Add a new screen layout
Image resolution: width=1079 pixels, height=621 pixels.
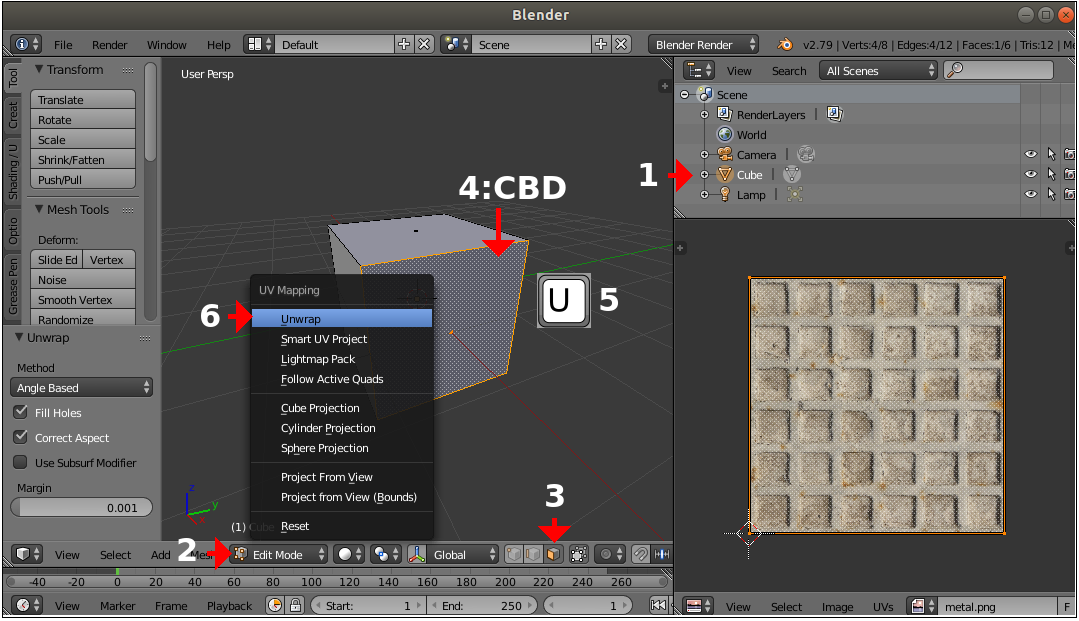point(404,44)
